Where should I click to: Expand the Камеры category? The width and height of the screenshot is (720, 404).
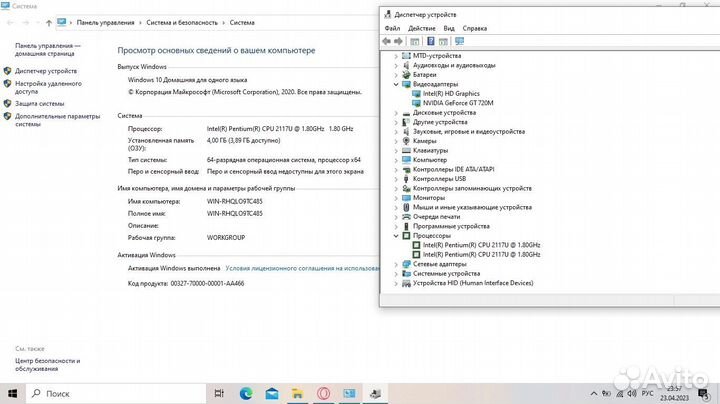(x=396, y=141)
